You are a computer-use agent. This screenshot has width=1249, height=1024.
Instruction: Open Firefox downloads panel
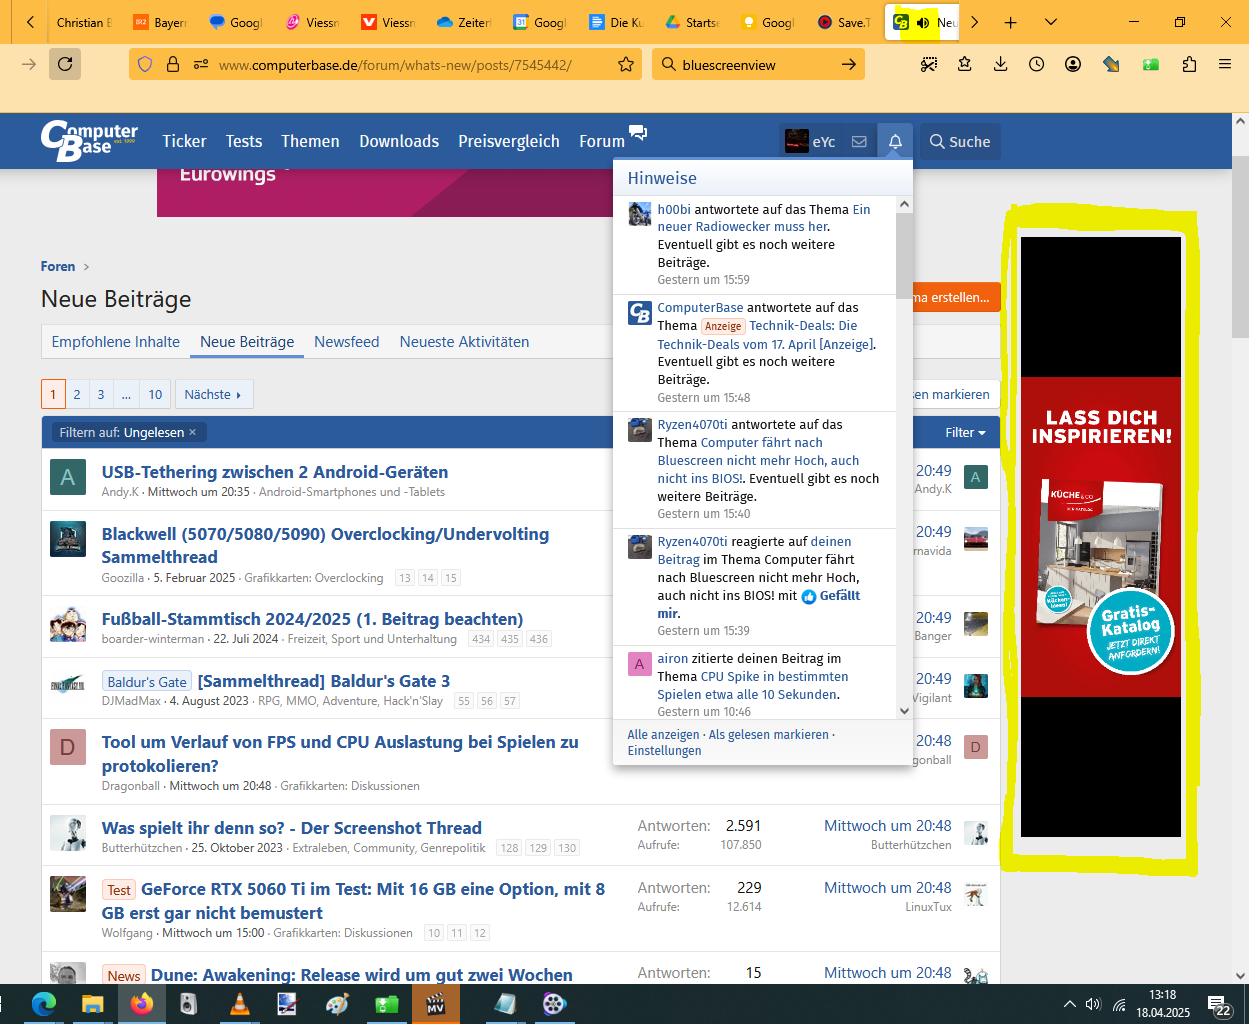1000,64
